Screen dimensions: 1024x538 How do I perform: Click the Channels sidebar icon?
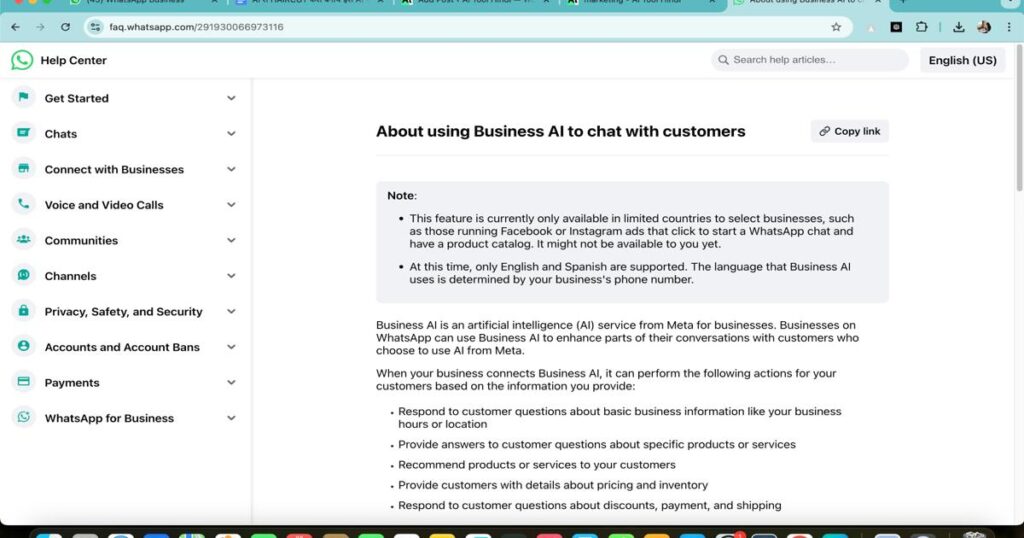(24, 275)
